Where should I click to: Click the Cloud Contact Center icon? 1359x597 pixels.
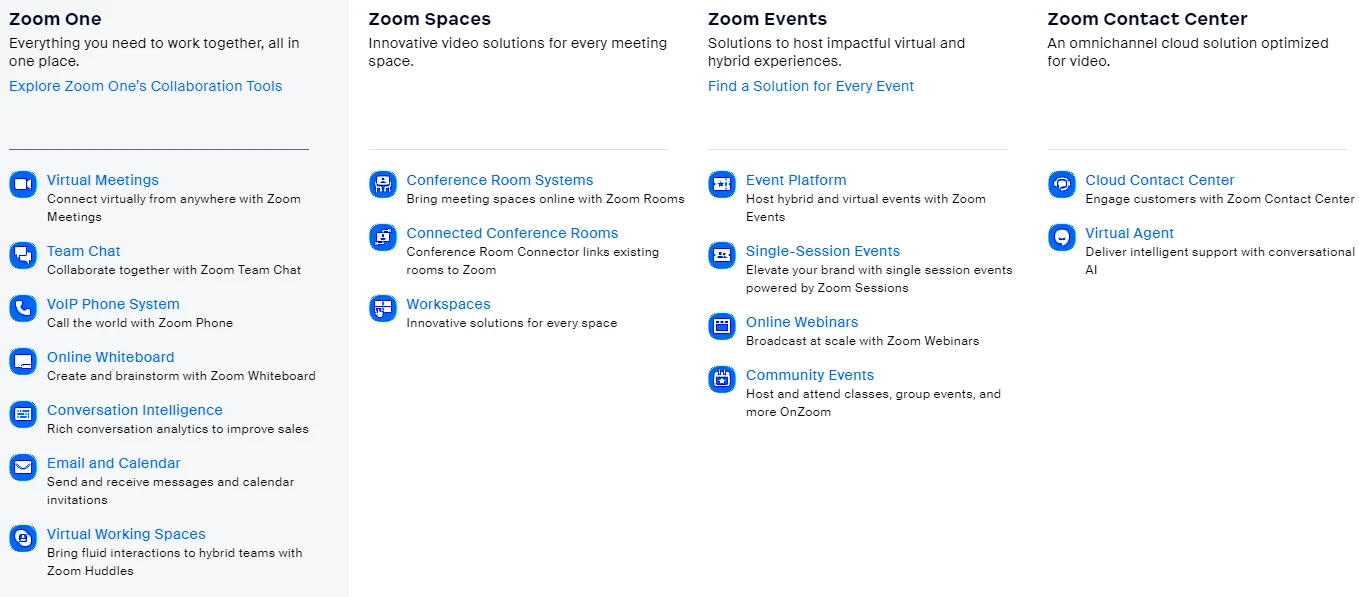click(x=1061, y=184)
